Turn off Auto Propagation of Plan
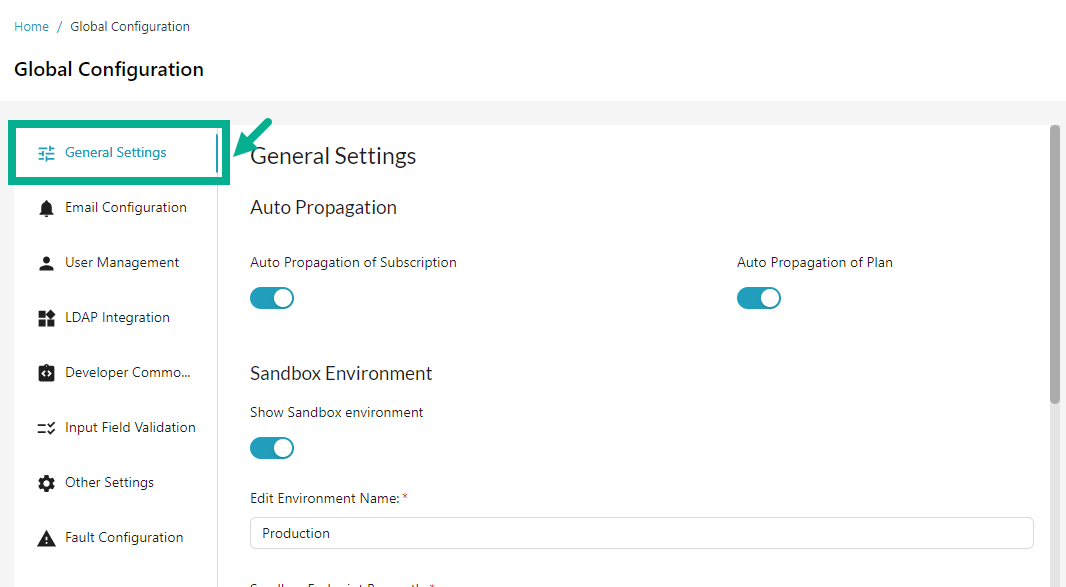This screenshot has width=1066, height=587. (x=759, y=297)
